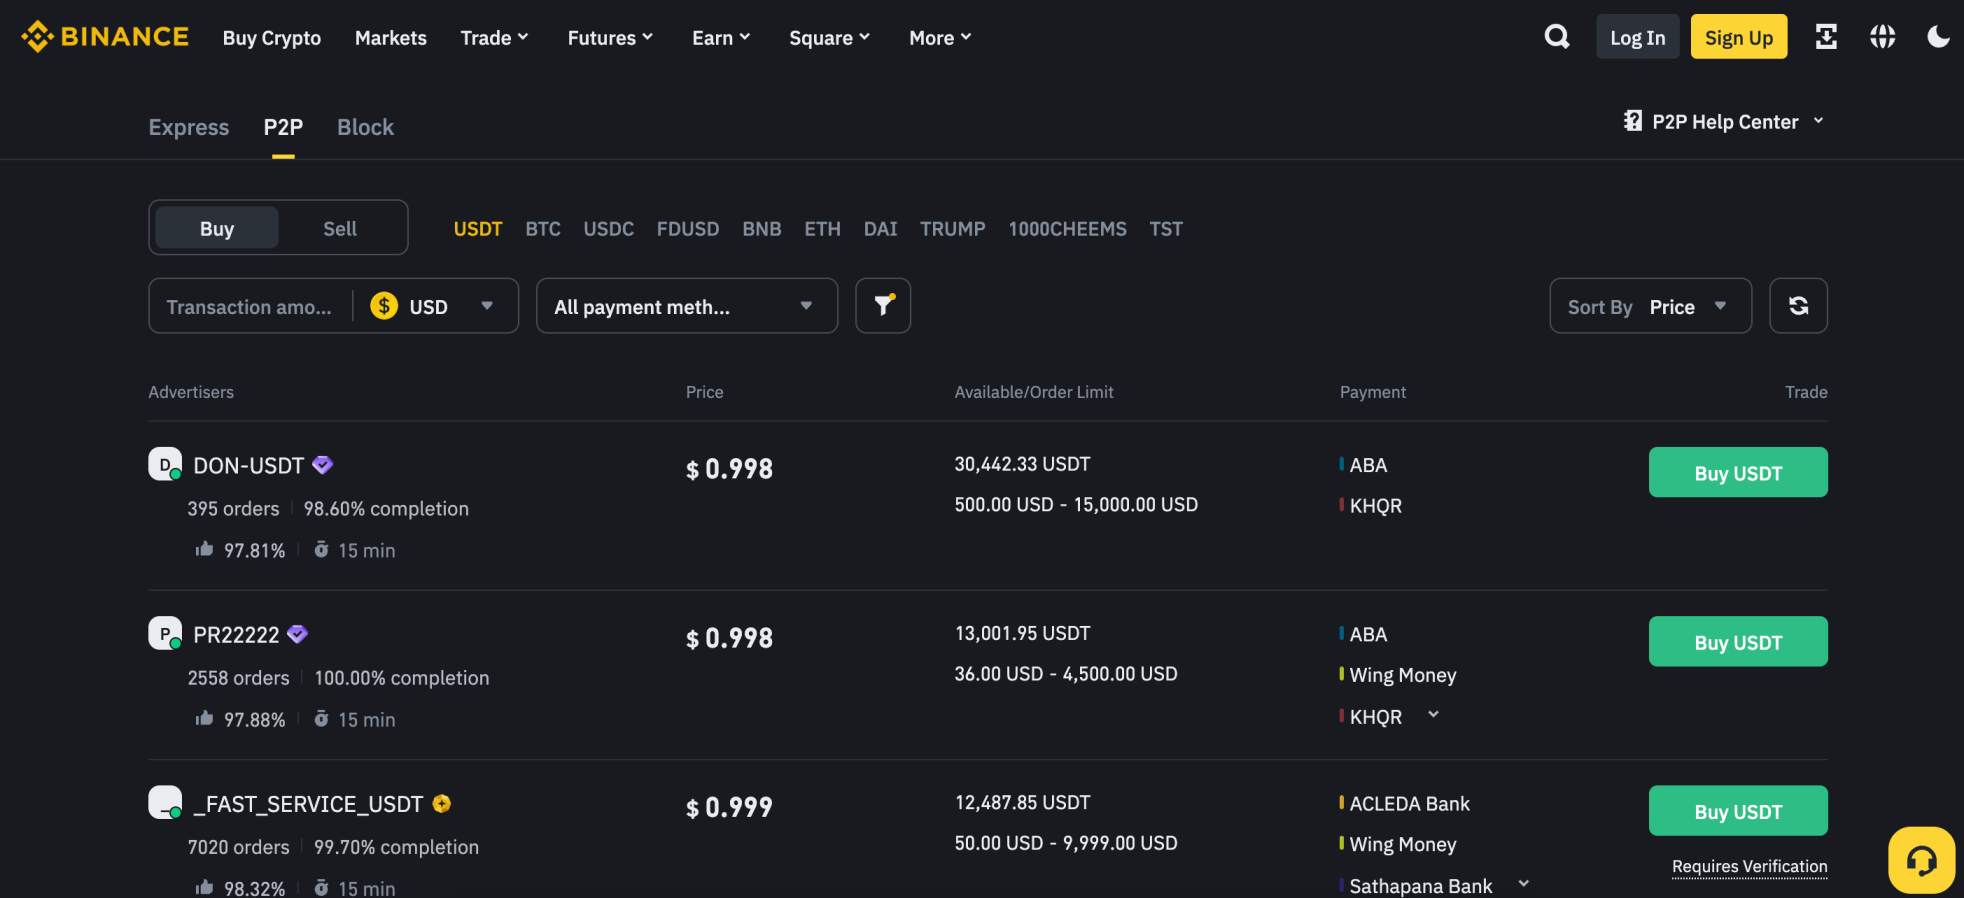Click the Transaction amount input field
1964x898 pixels.
pyautogui.click(x=250, y=306)
